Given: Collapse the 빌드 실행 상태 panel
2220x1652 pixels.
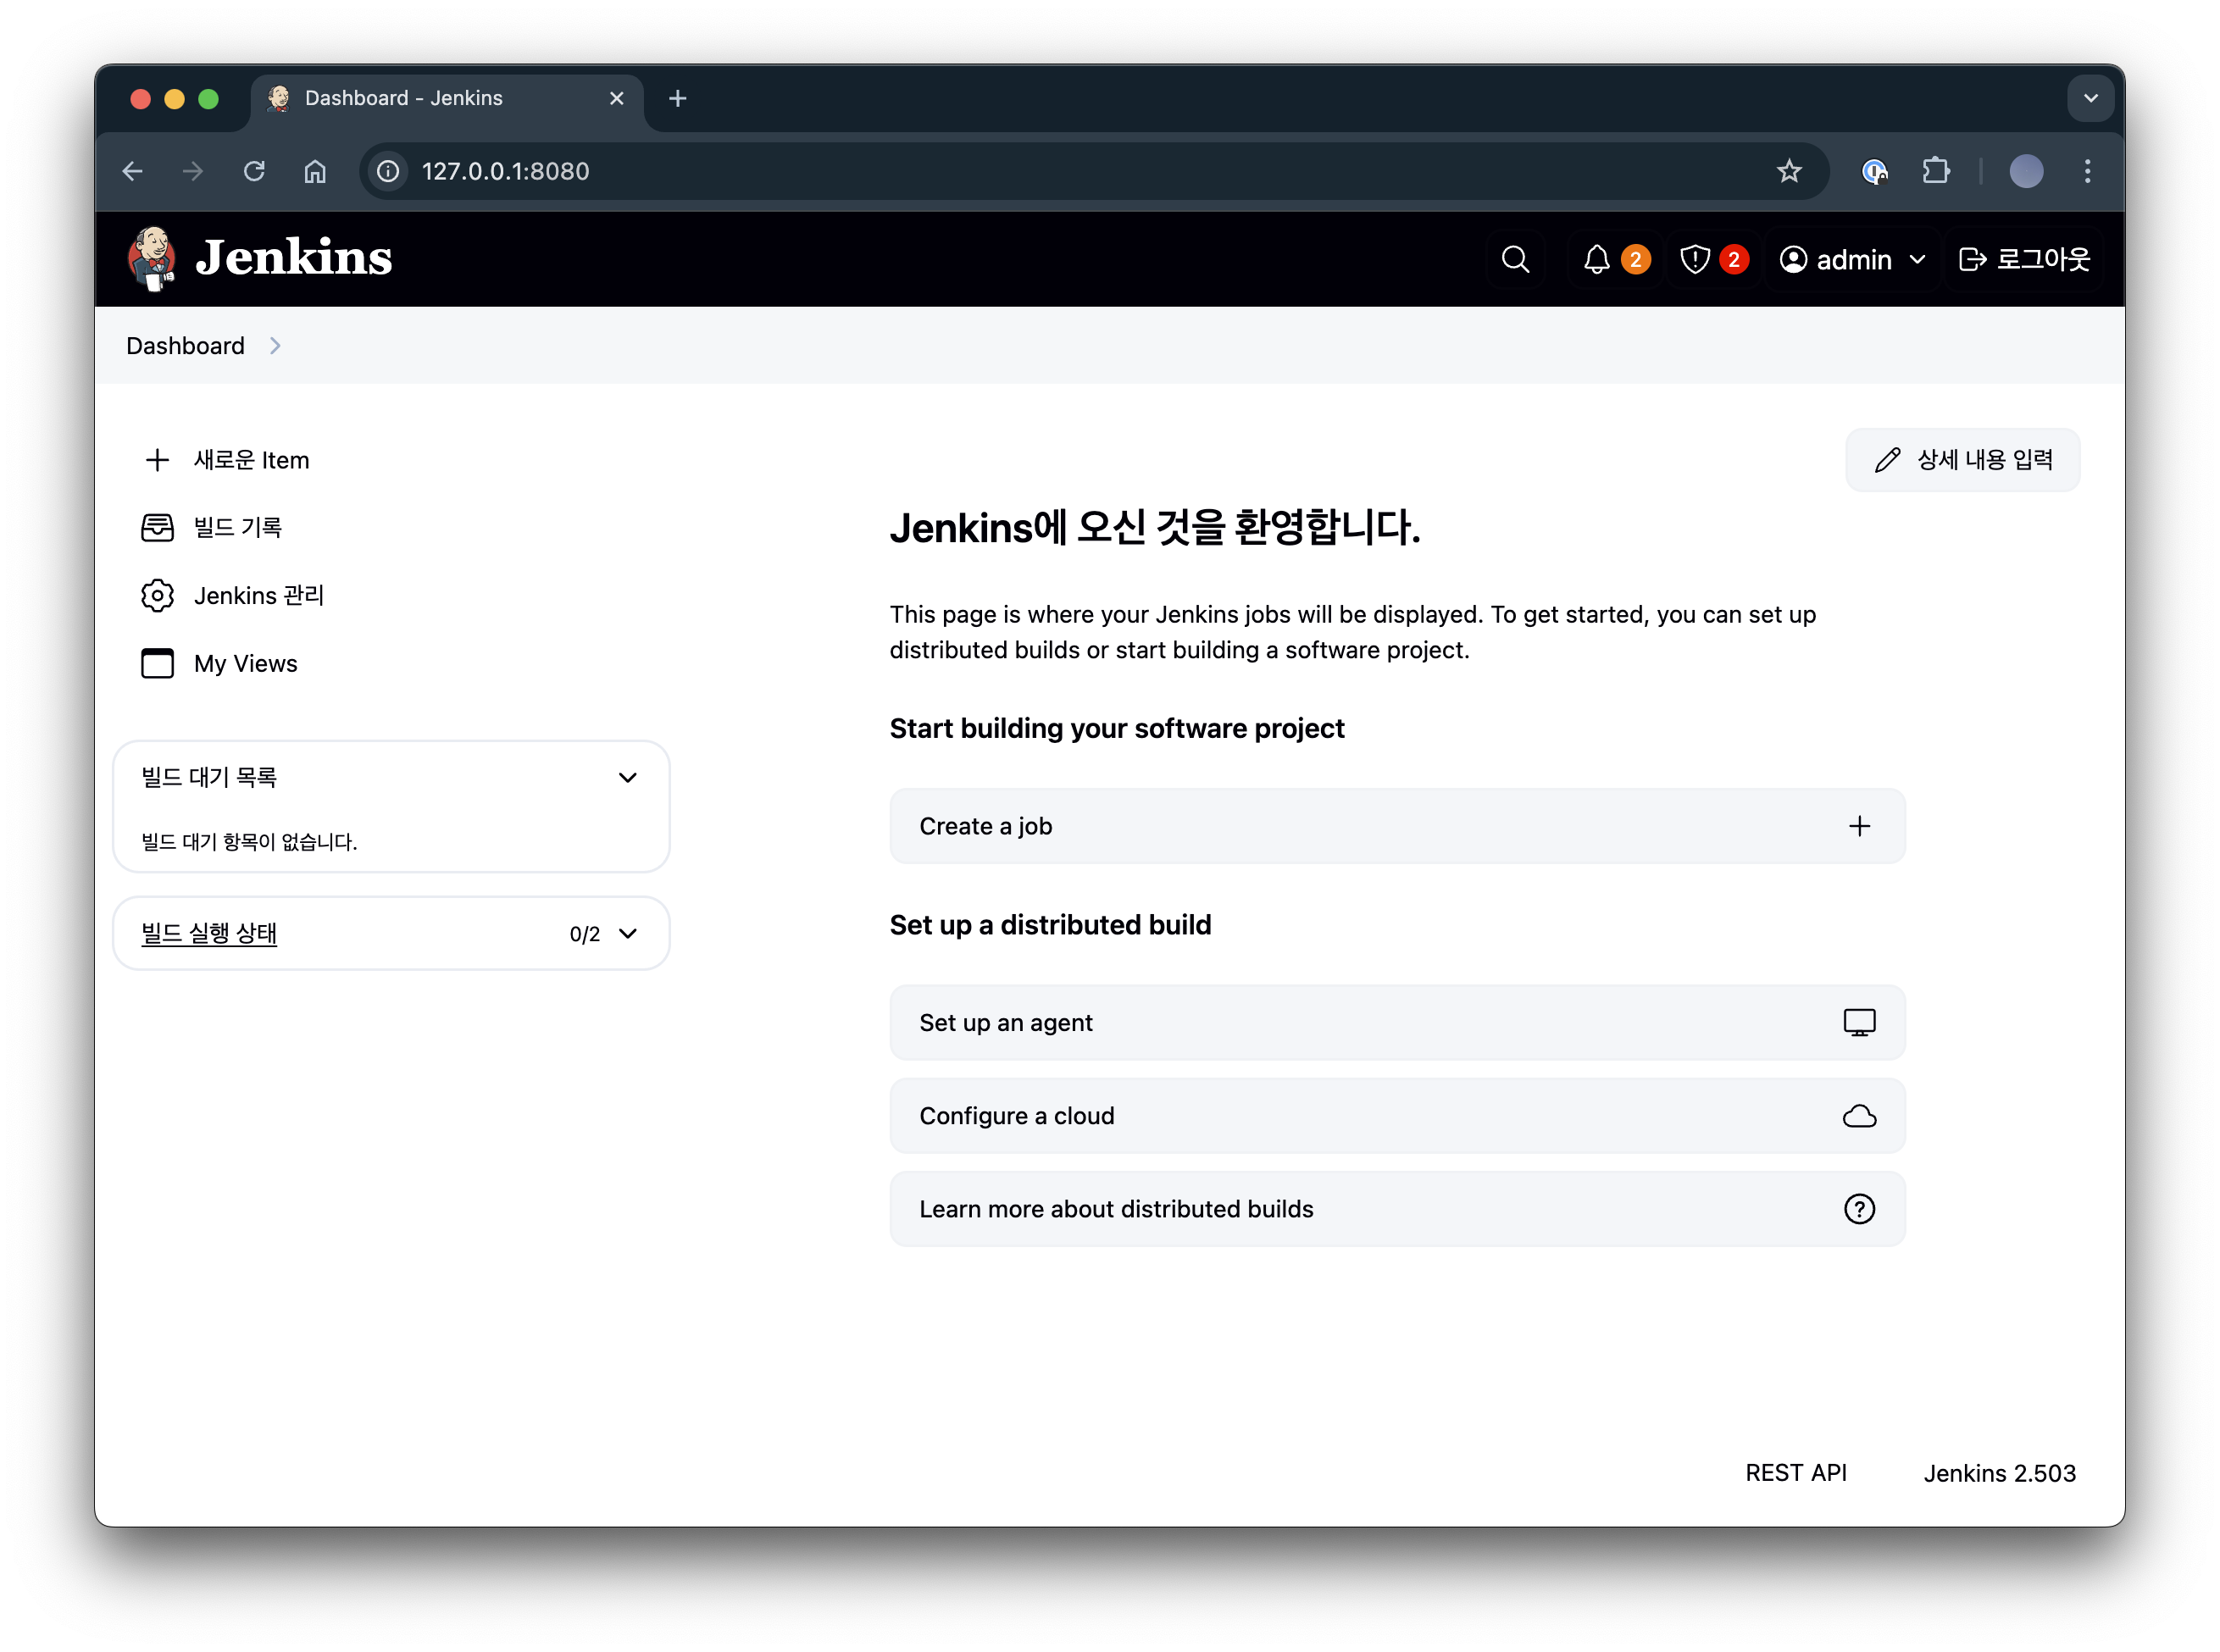Looking at the screenshot, I should (627, 934).
